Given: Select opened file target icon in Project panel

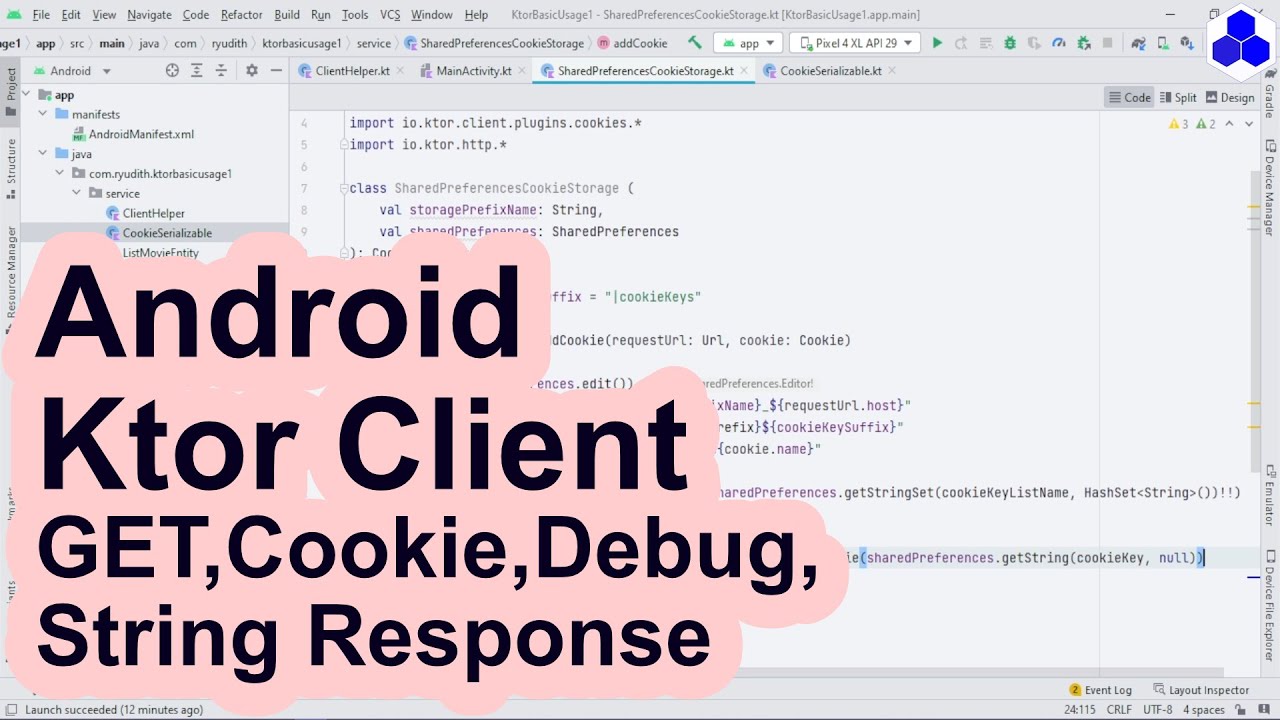Looking at the screenshot, I should pyautogui.click(x=172, y=70).
